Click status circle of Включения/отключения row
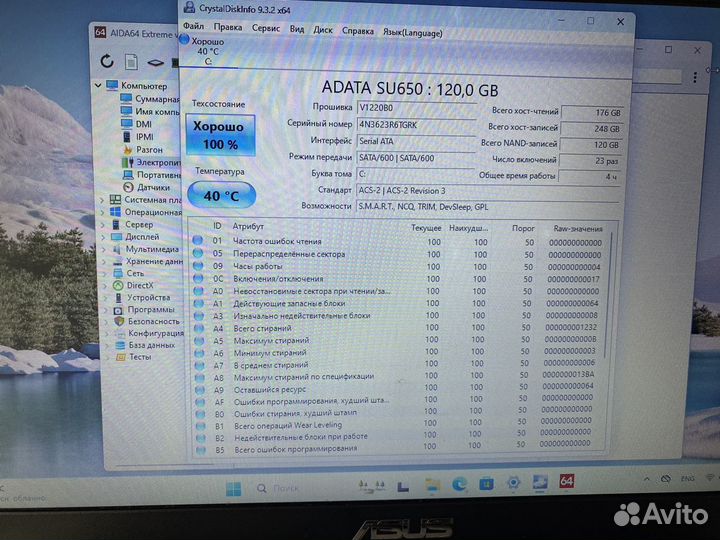Viewport: 720px width, 540px height. coord(198,278)
